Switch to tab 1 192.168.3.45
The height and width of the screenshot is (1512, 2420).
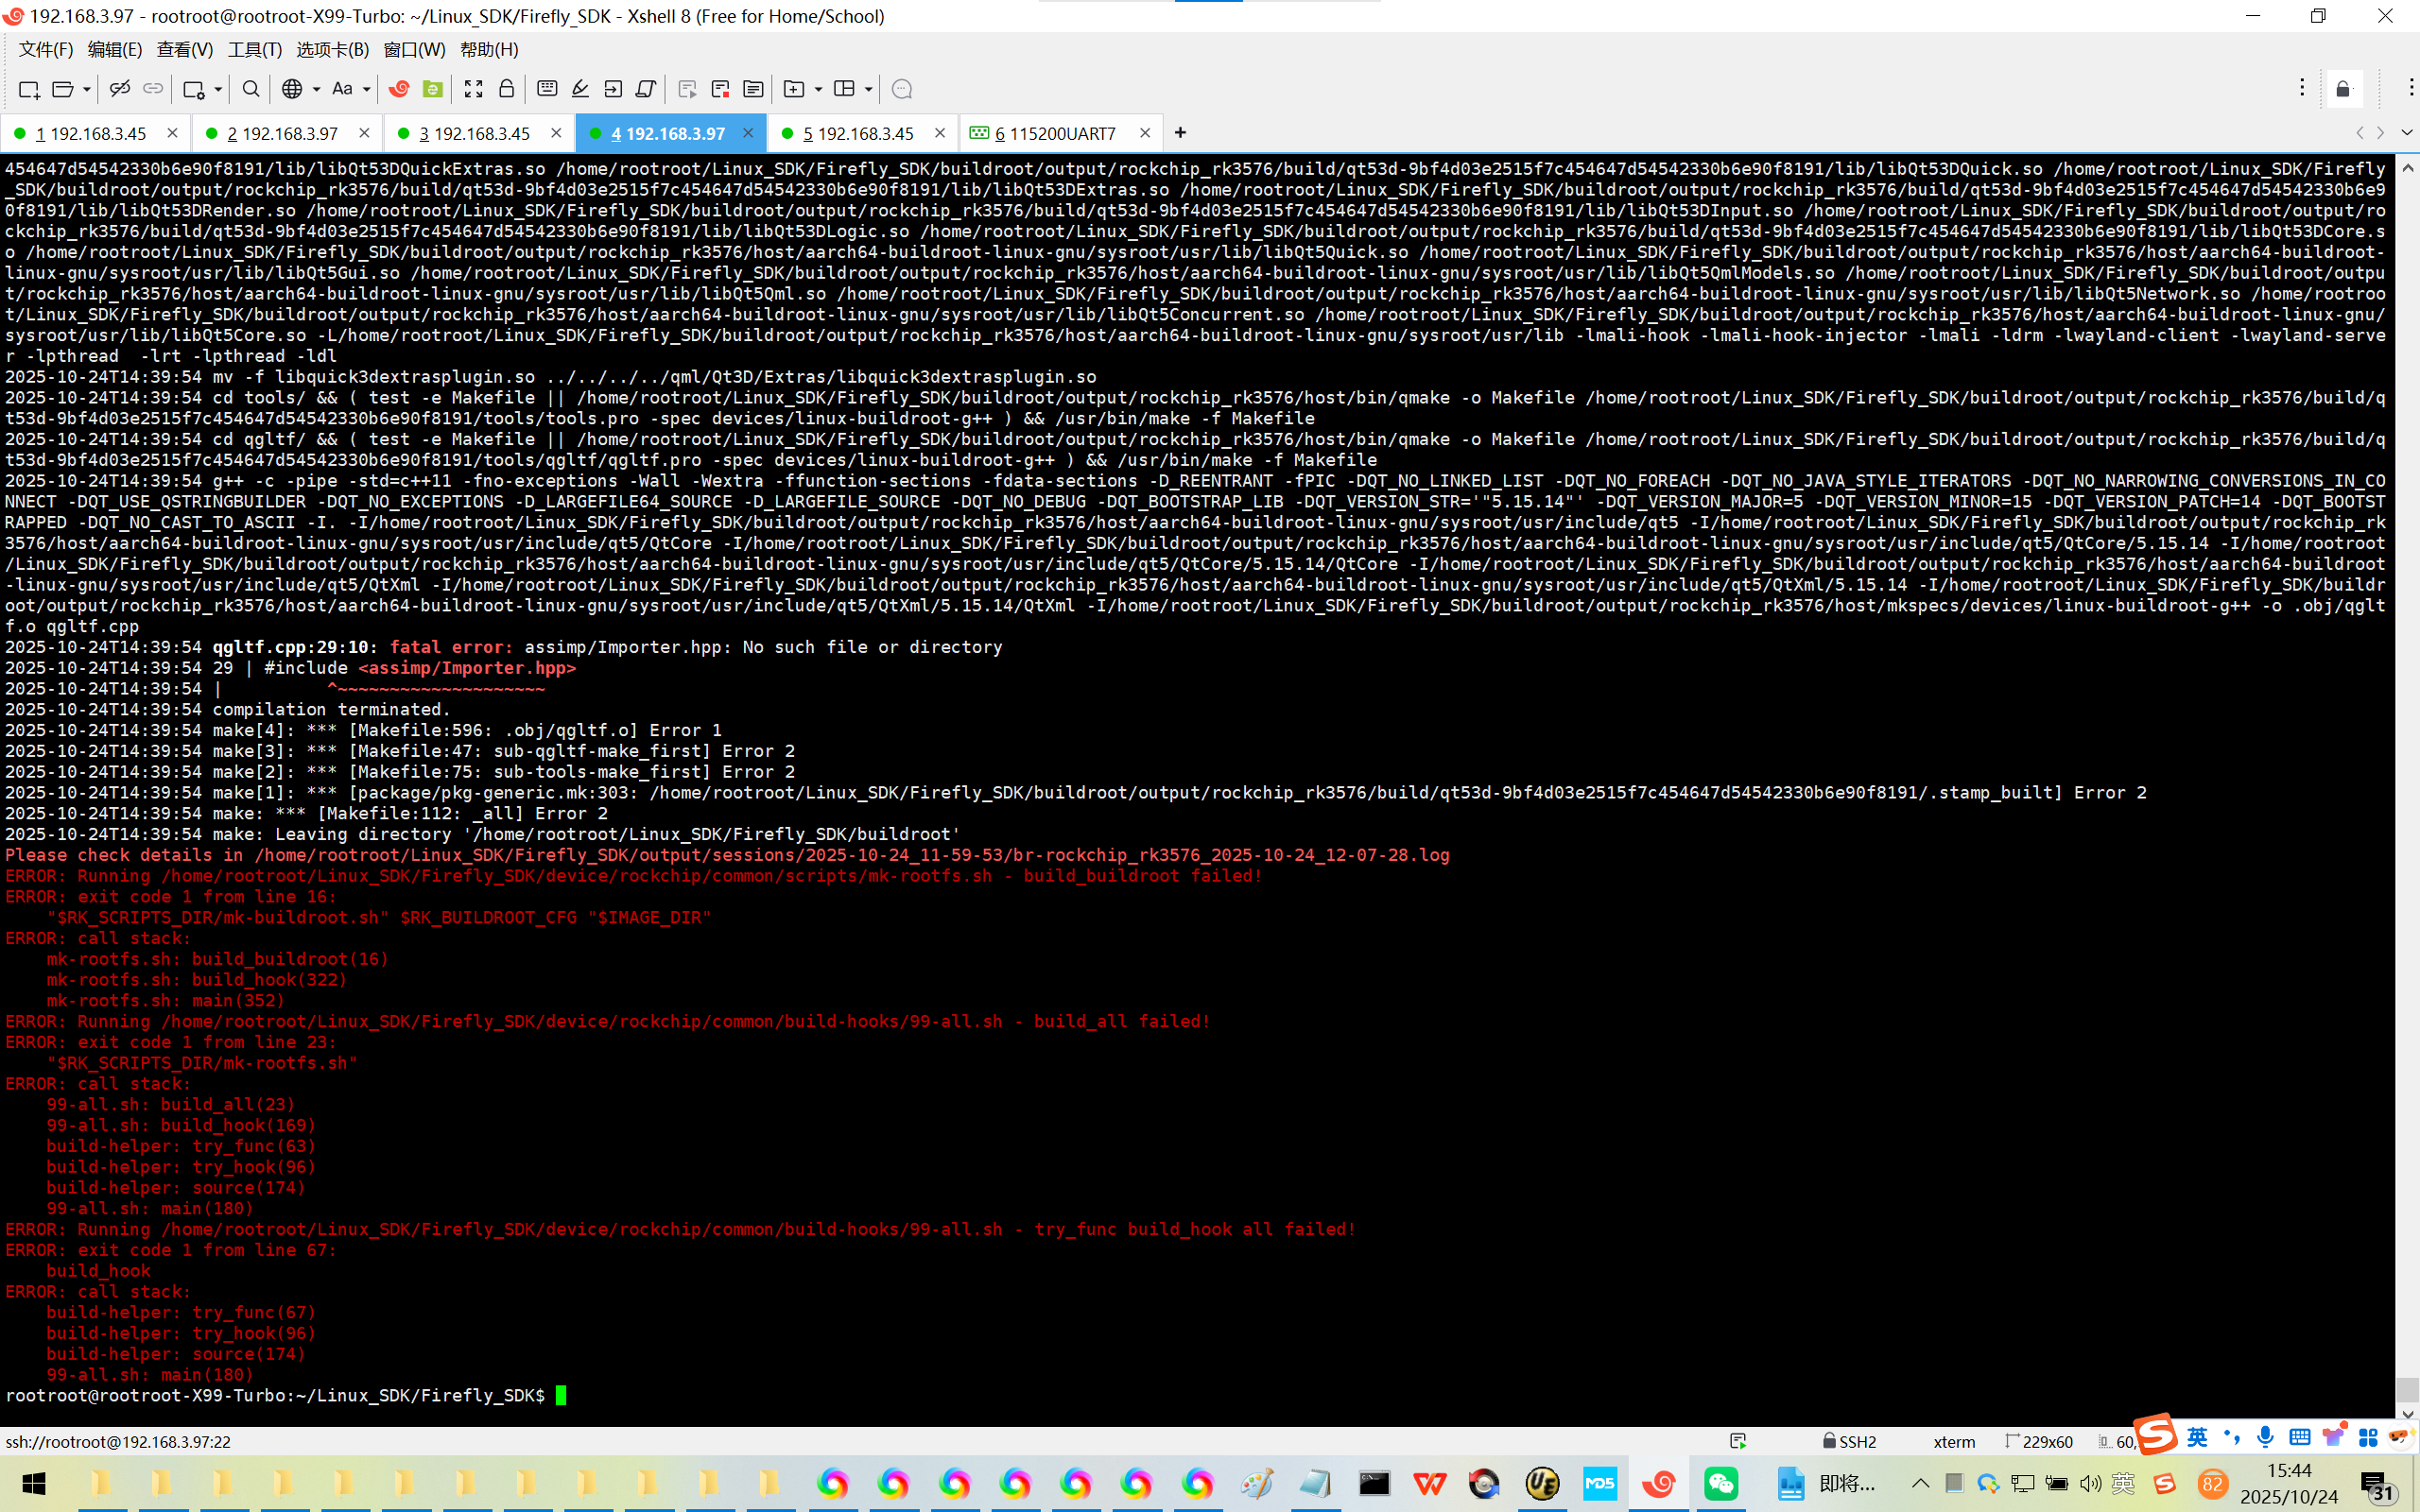[91, 133]
